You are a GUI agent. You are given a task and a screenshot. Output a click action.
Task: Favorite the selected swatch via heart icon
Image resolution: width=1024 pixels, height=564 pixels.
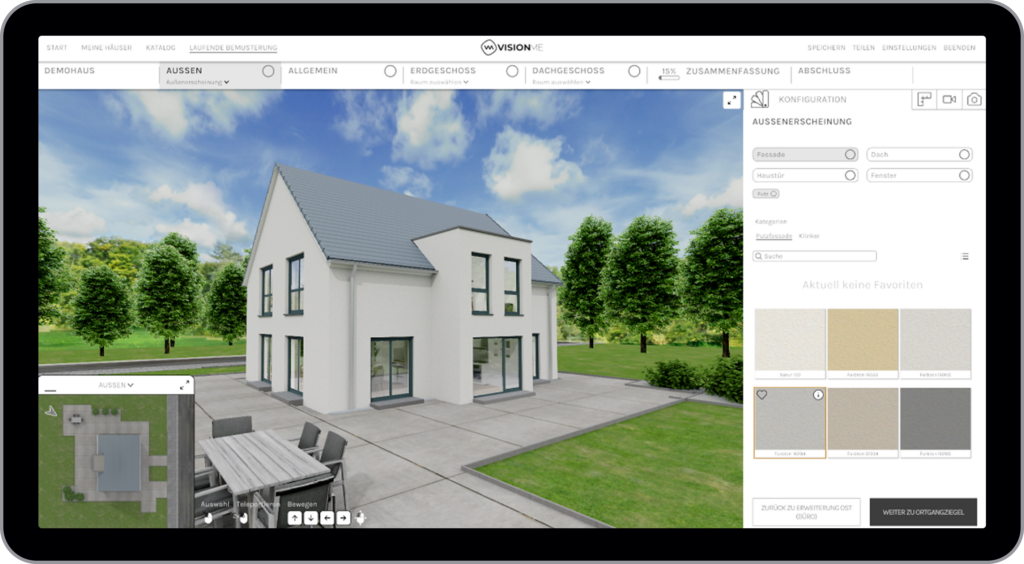(762, 395)
